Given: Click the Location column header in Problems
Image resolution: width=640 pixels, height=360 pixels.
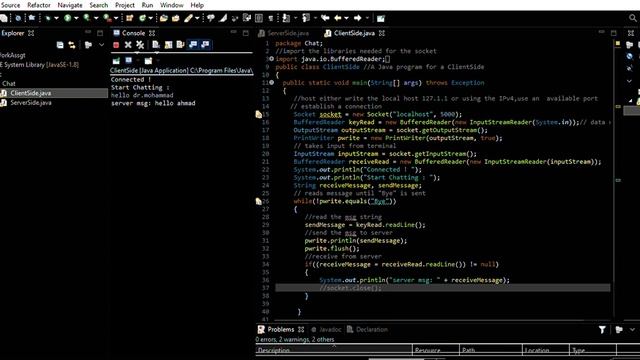Looking at the screenshot, I should [x=546, y=350].
